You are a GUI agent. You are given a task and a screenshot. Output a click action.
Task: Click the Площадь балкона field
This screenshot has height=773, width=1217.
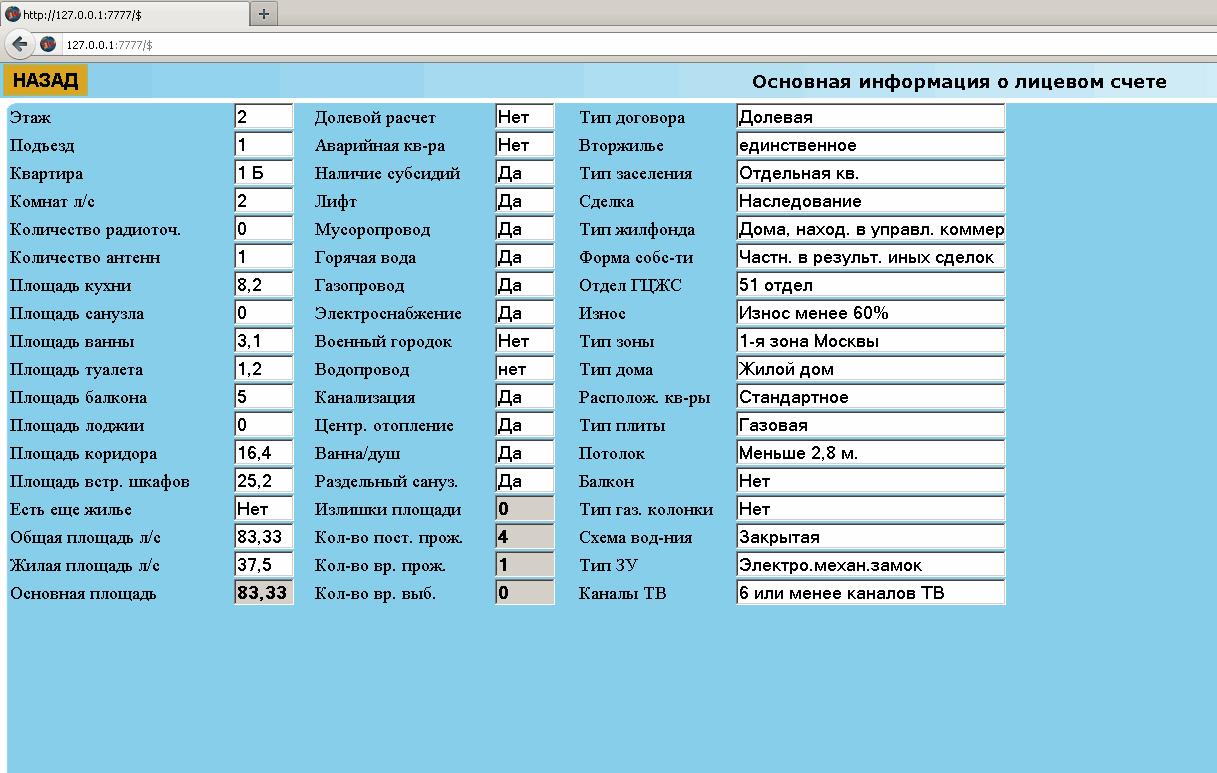point(264,397)
